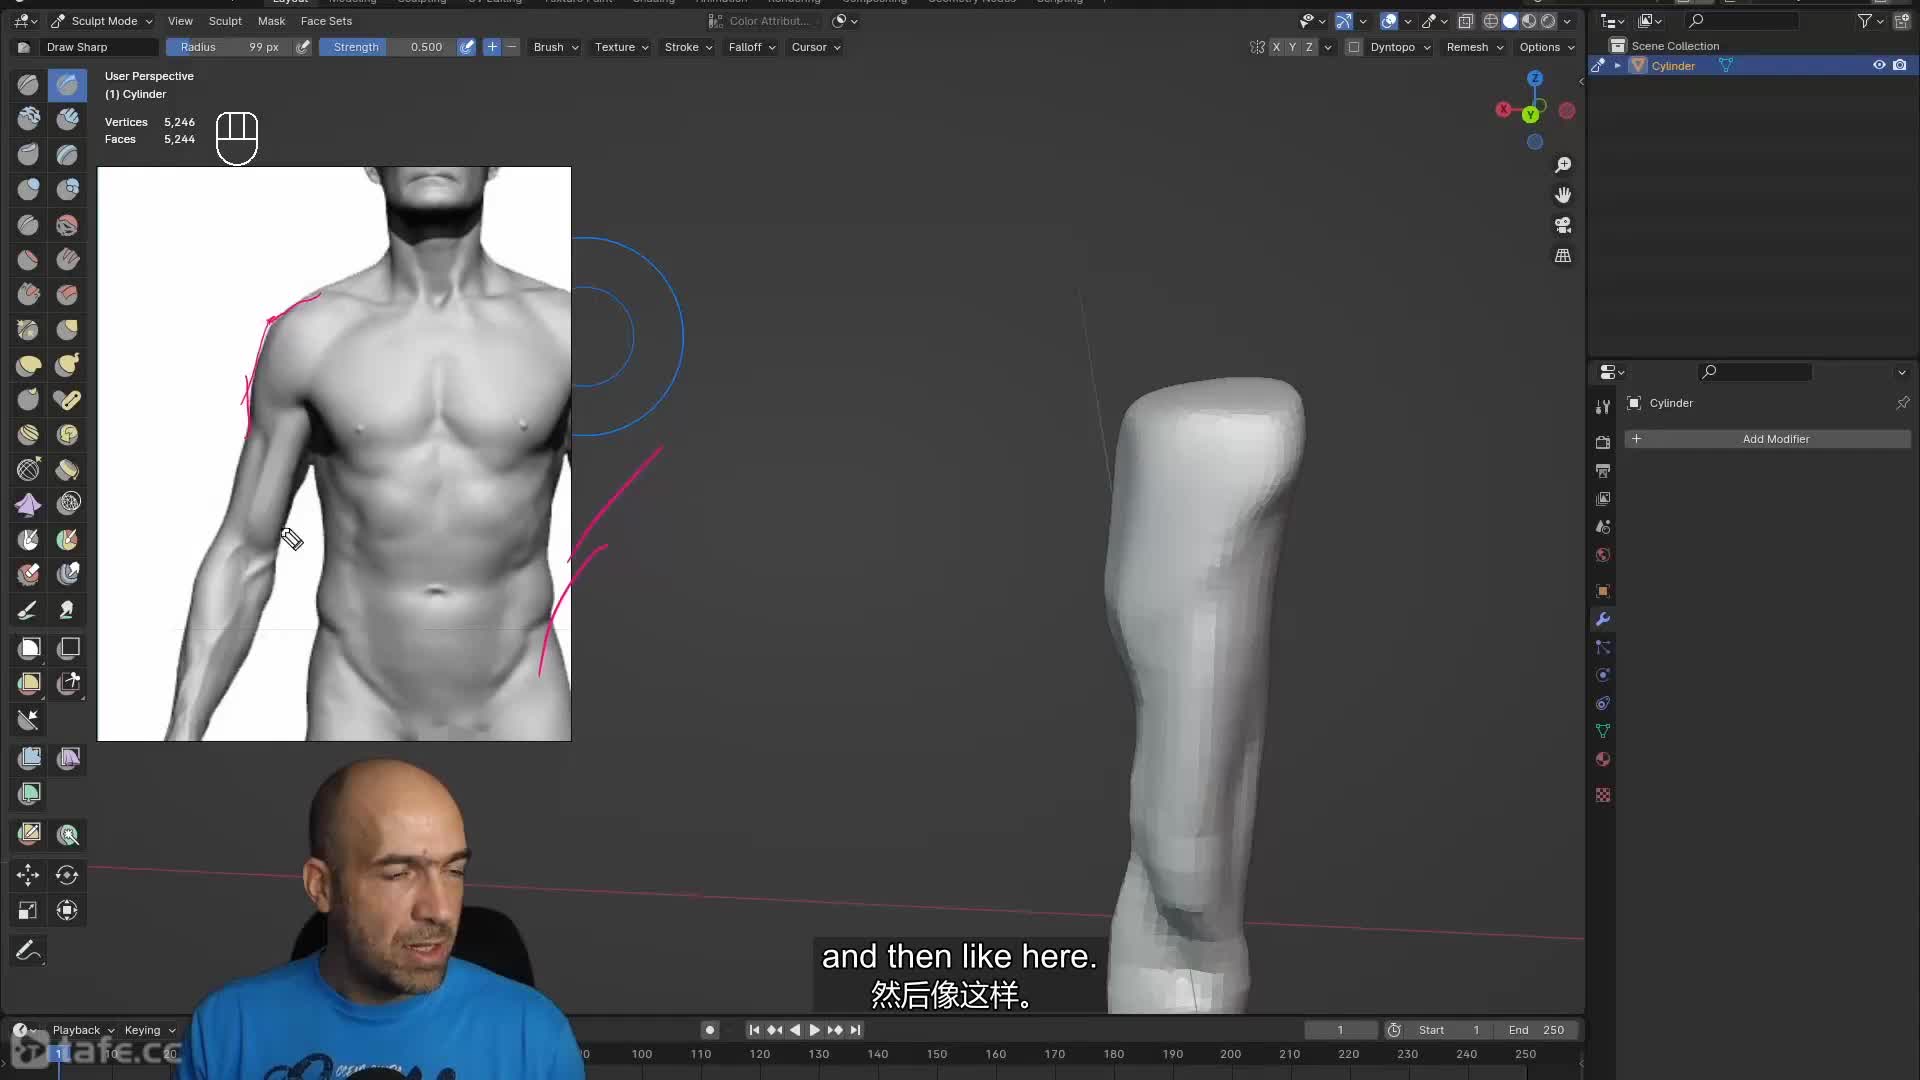Open the Sculpt Mode dropdown
Image resolution: width=1920 pixels, height=1080 pixels.
pos(101,21)
